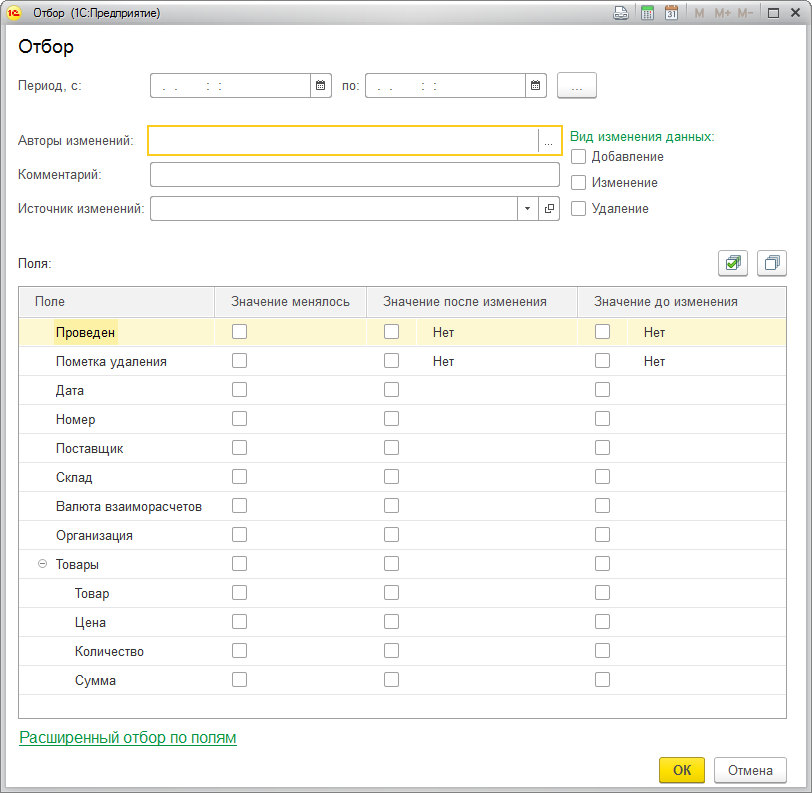The height and width of the screenshot is (793, 812).
Task: Select the Поставщик row in fields table
Action: point(90,449)
